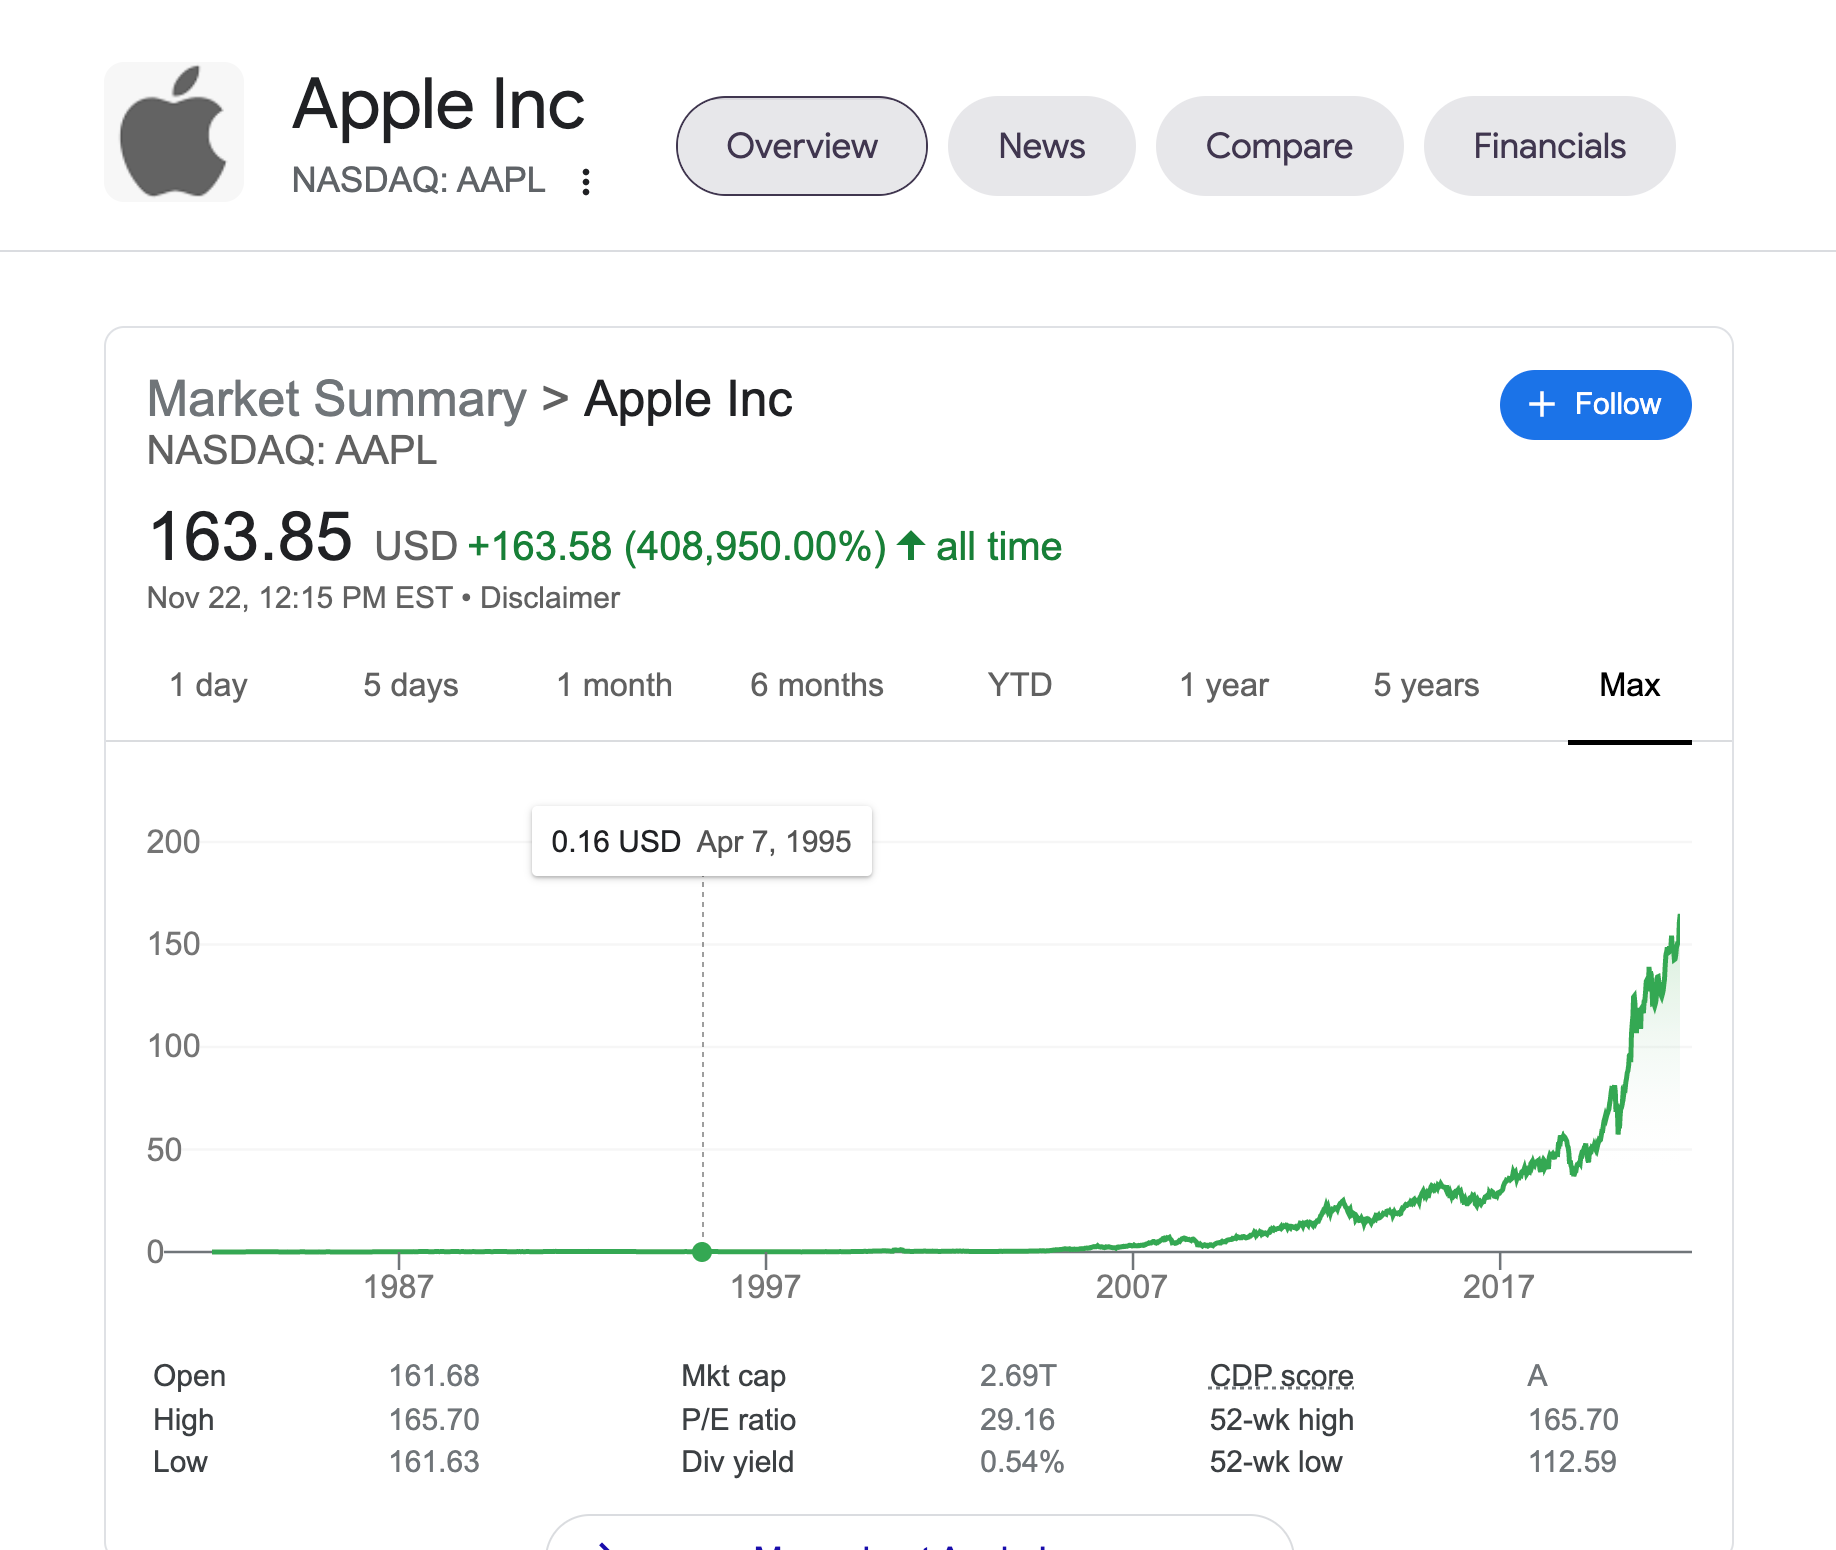
Task: Show the 1 day chart range
Action: pos(208,685)
